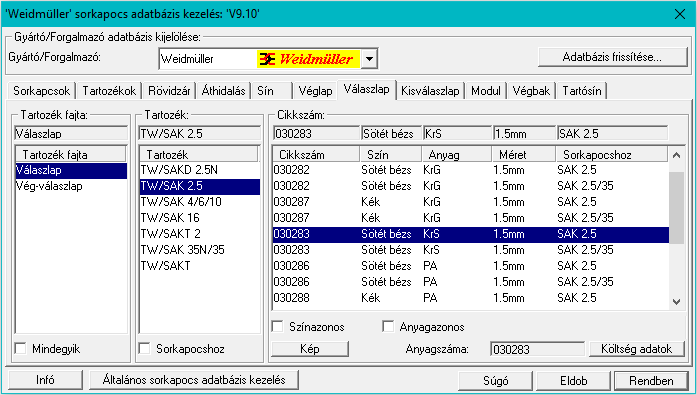Image resolution: width=697 pixels, height=395 pixels.
Task: Click the scroll down arrow in Cikkszám list
Action: [x=676, y=302]
